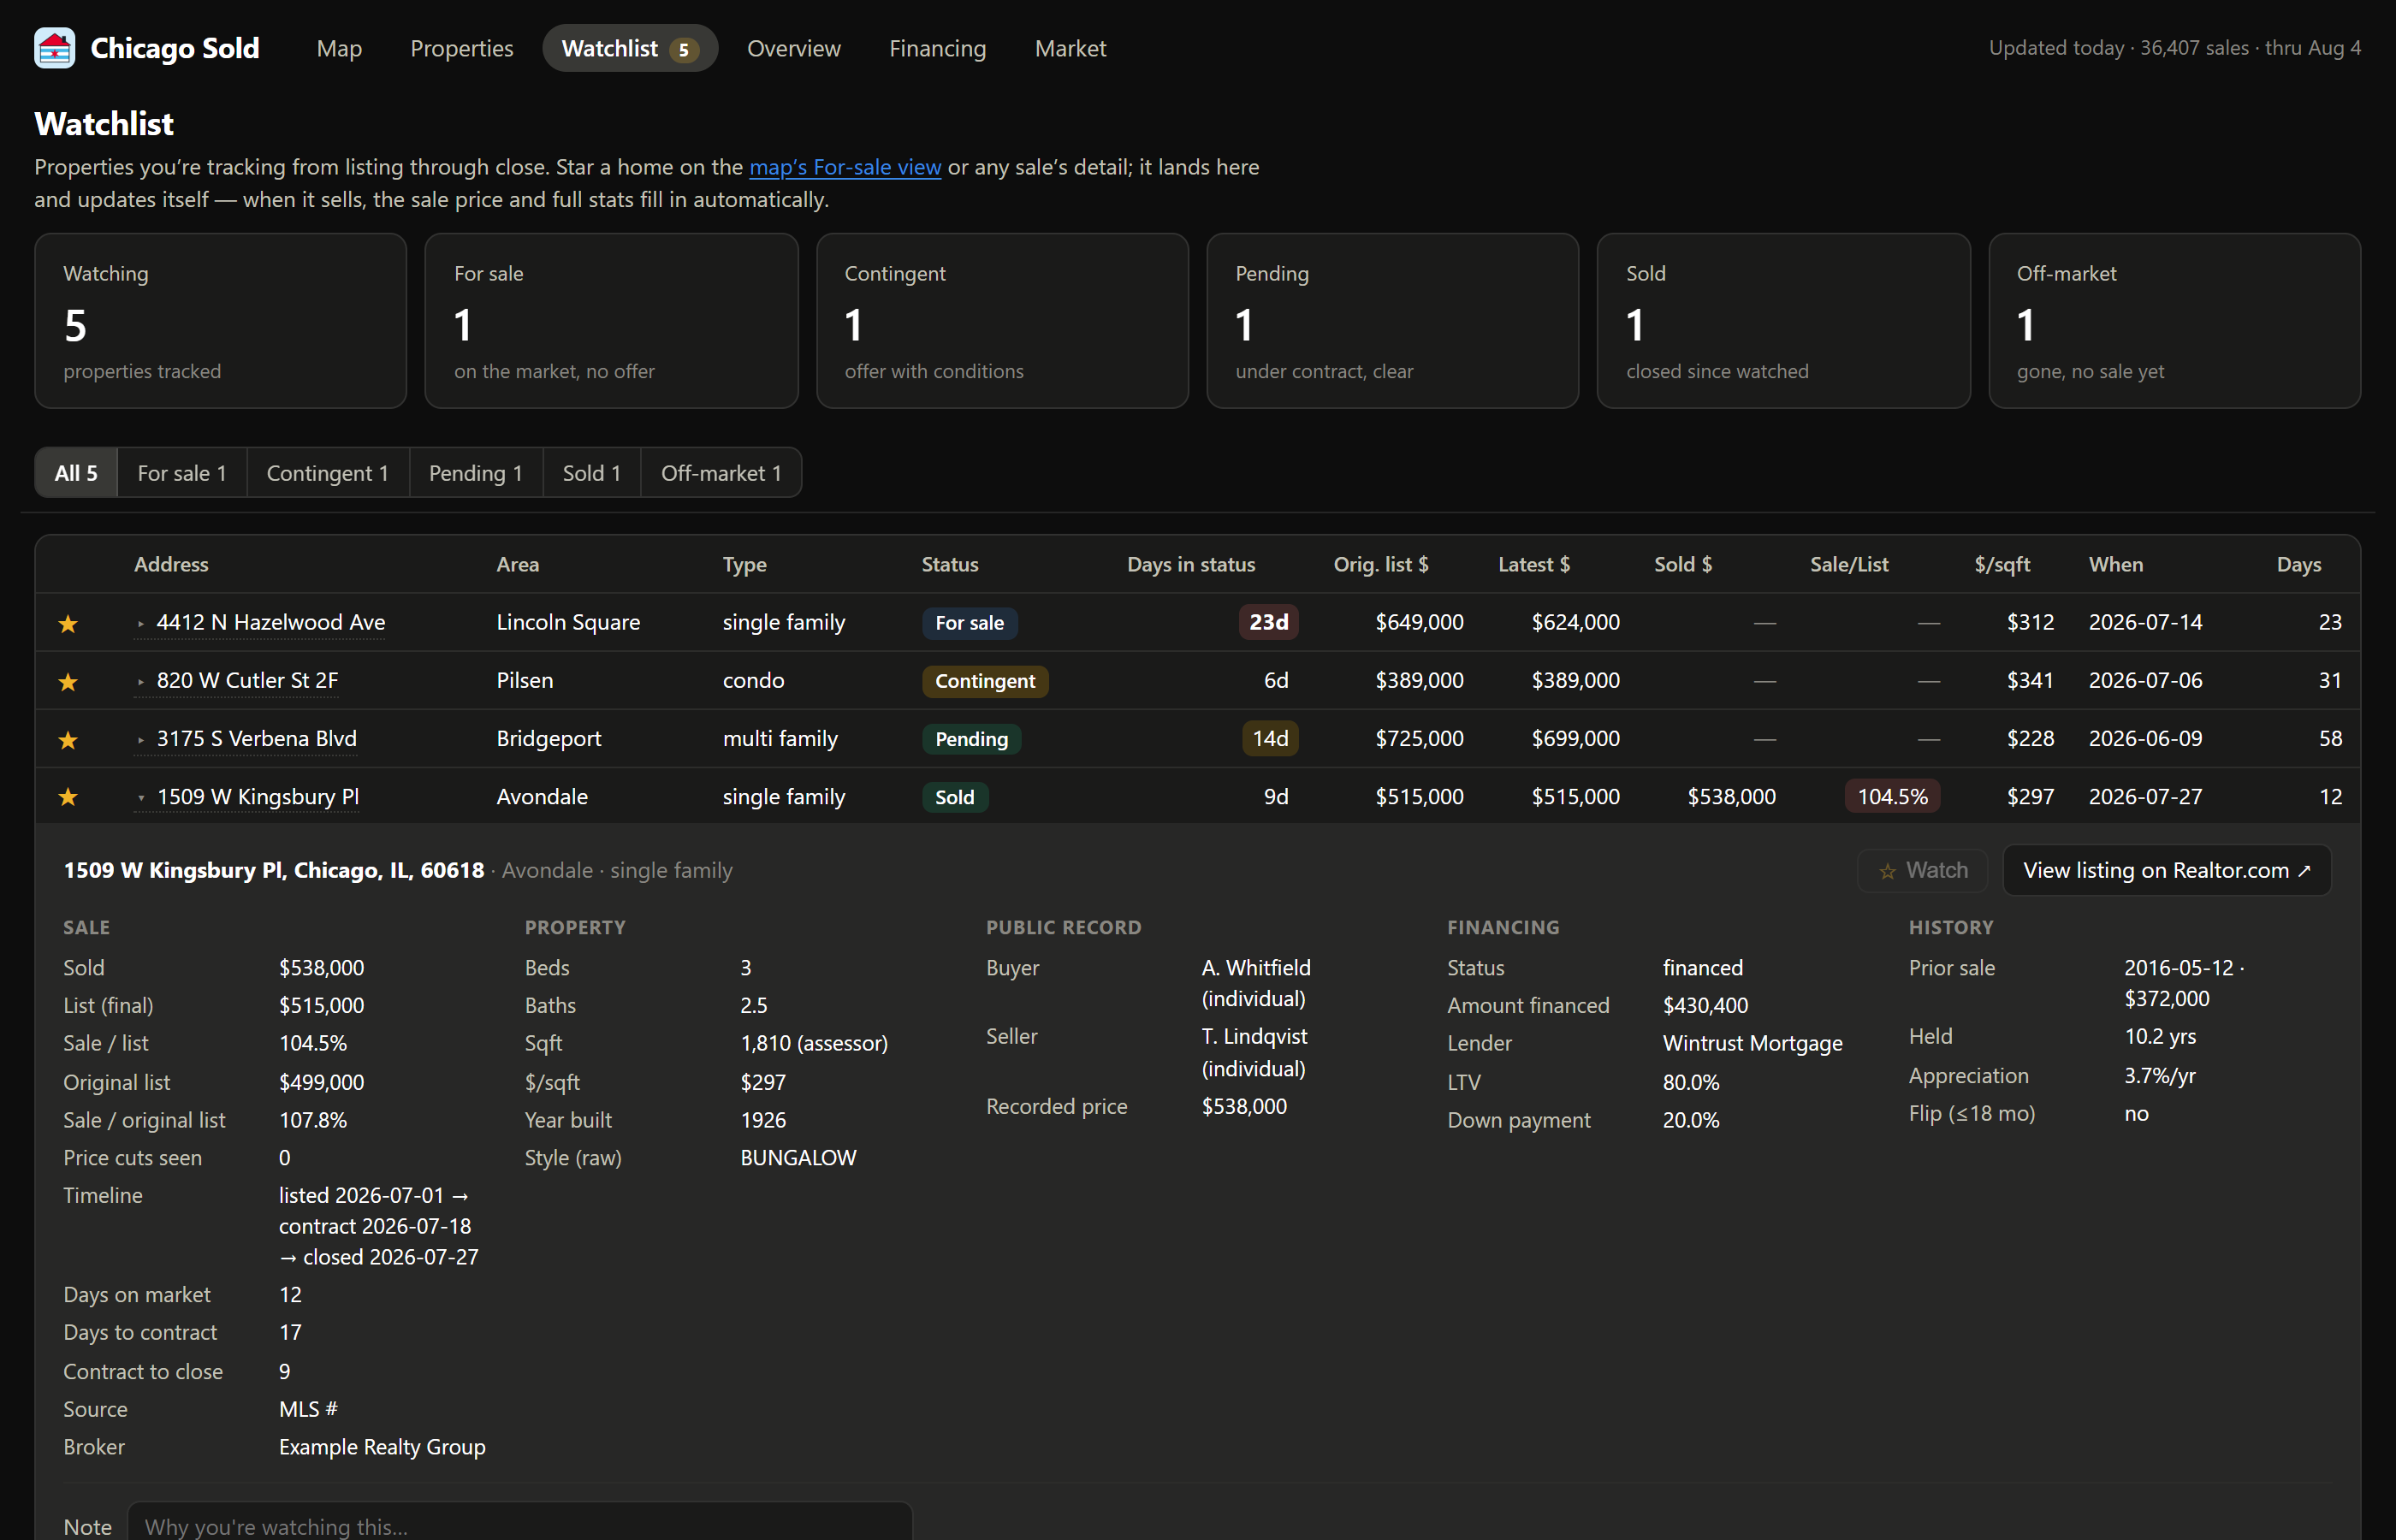Click the Wintrust Mortgage lender value
The image size is (2396, 1540).
1752,1043
